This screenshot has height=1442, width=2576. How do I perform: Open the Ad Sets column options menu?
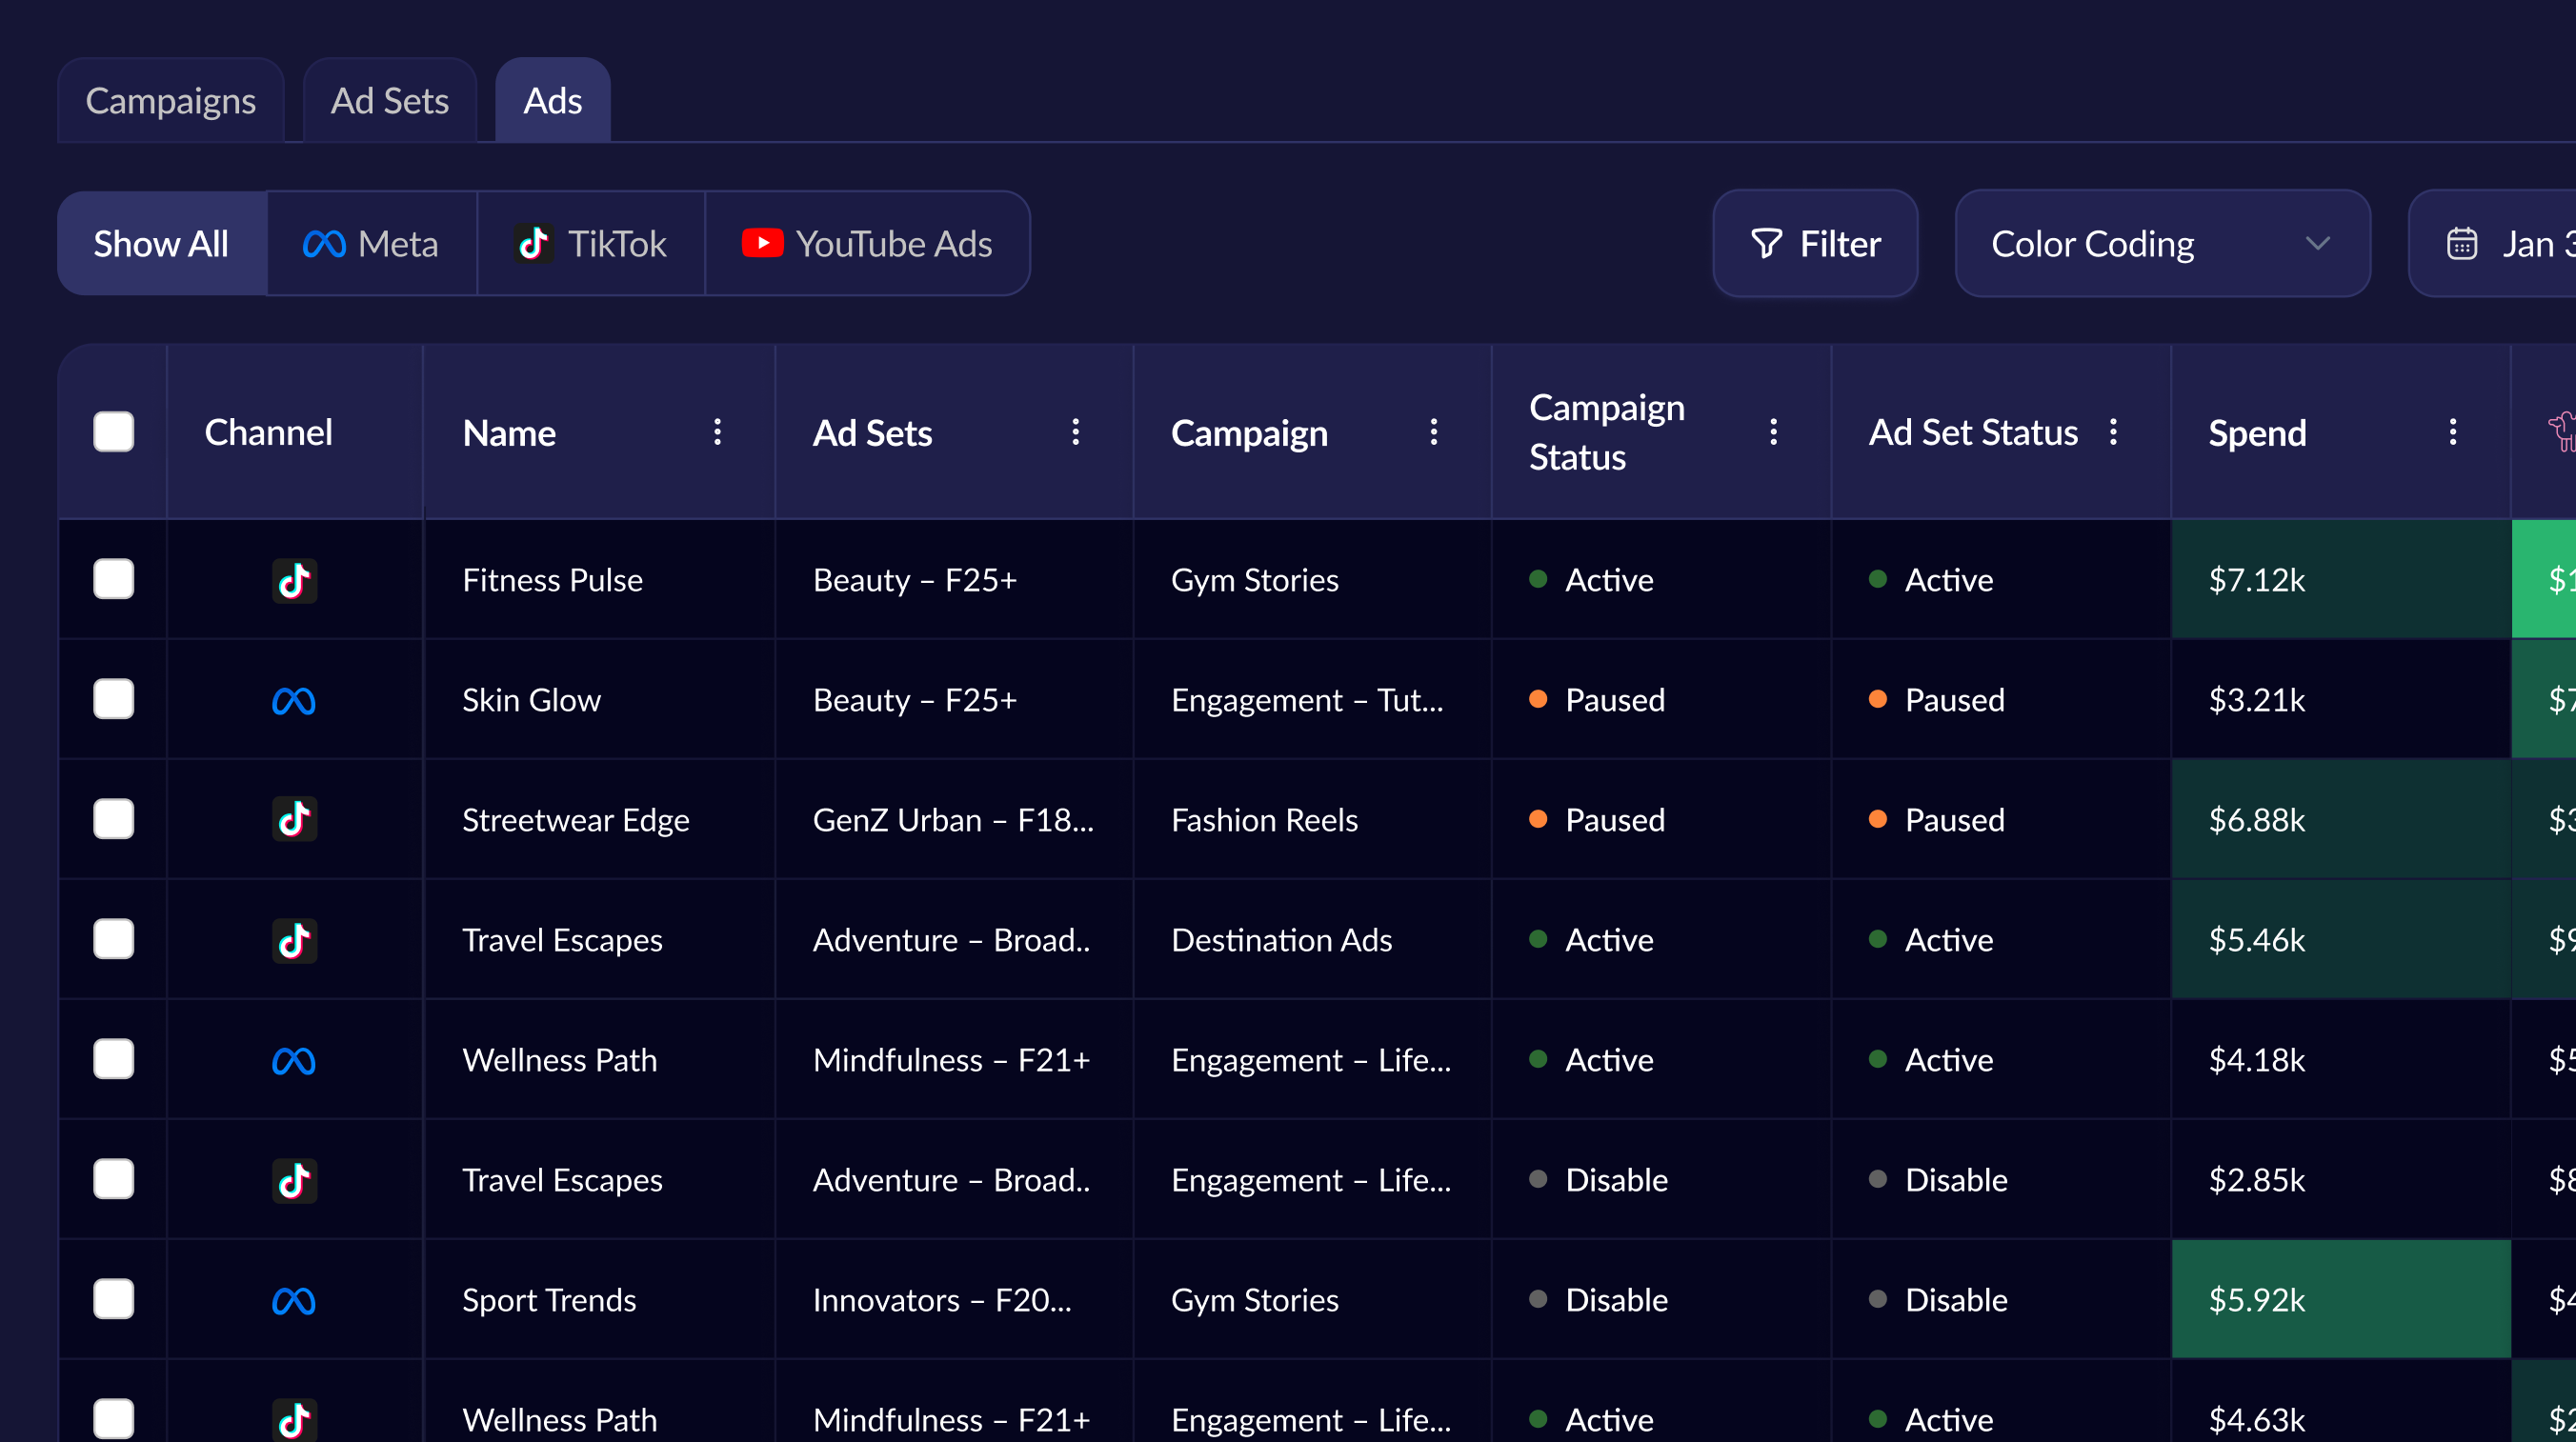[1075, 432]
